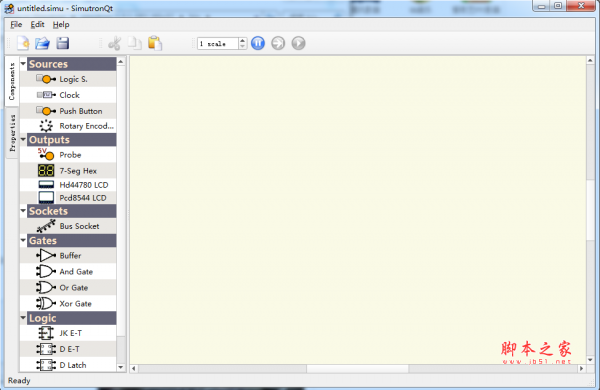600x390 pixels.
Task: Select the Or Gate icon
Action: pos(46,287)
